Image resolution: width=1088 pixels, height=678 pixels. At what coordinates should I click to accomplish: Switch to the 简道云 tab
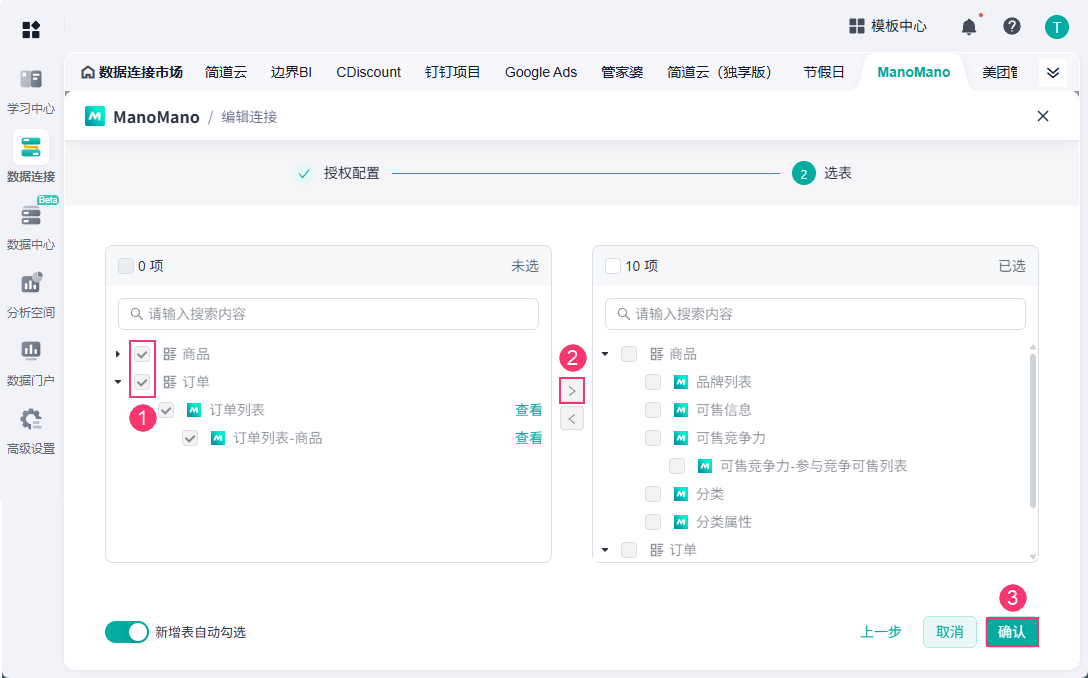(226, 72)
